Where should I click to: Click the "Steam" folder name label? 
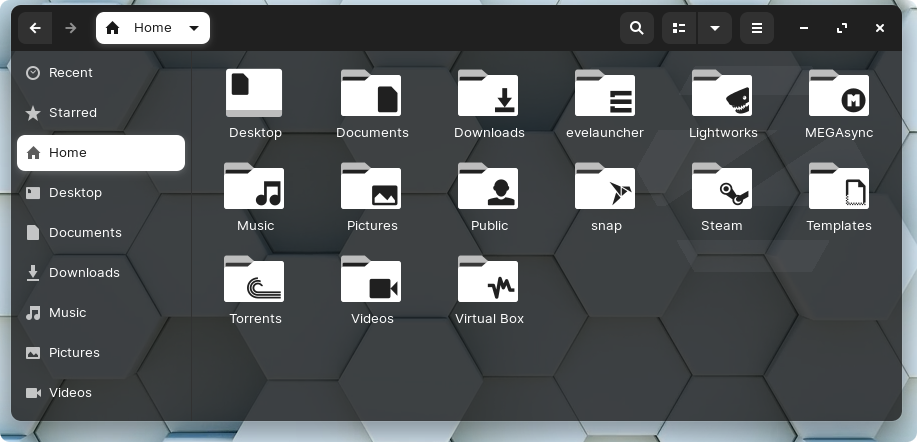[722, 226]
